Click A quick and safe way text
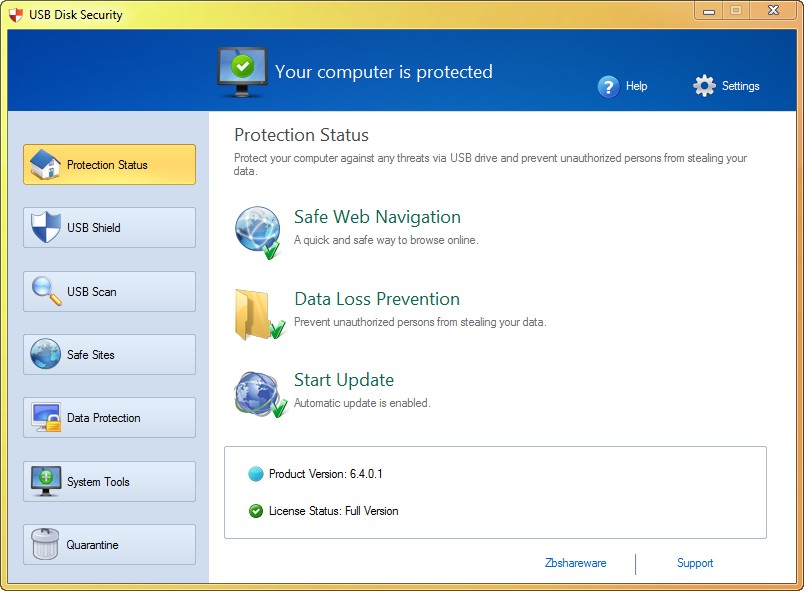Image resolution: width=804 pixels, height=591 pixels. (x=386, y=240)
